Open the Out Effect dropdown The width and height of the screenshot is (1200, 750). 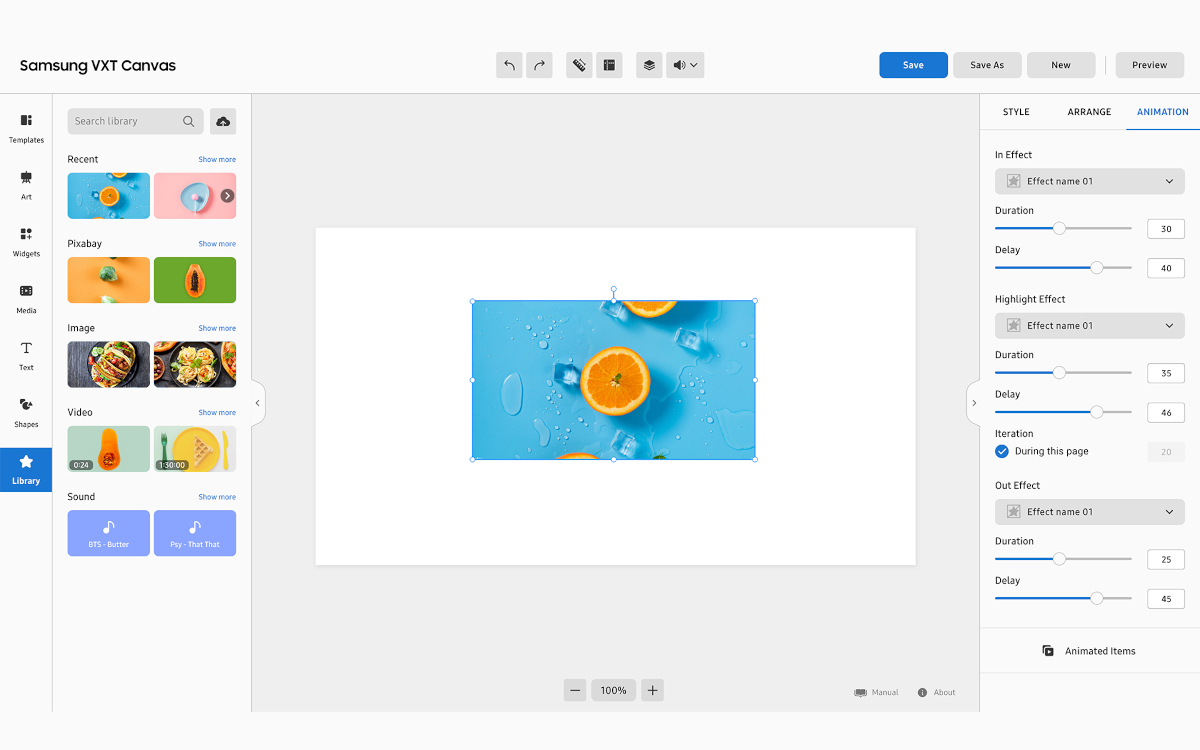[1089, 512]
